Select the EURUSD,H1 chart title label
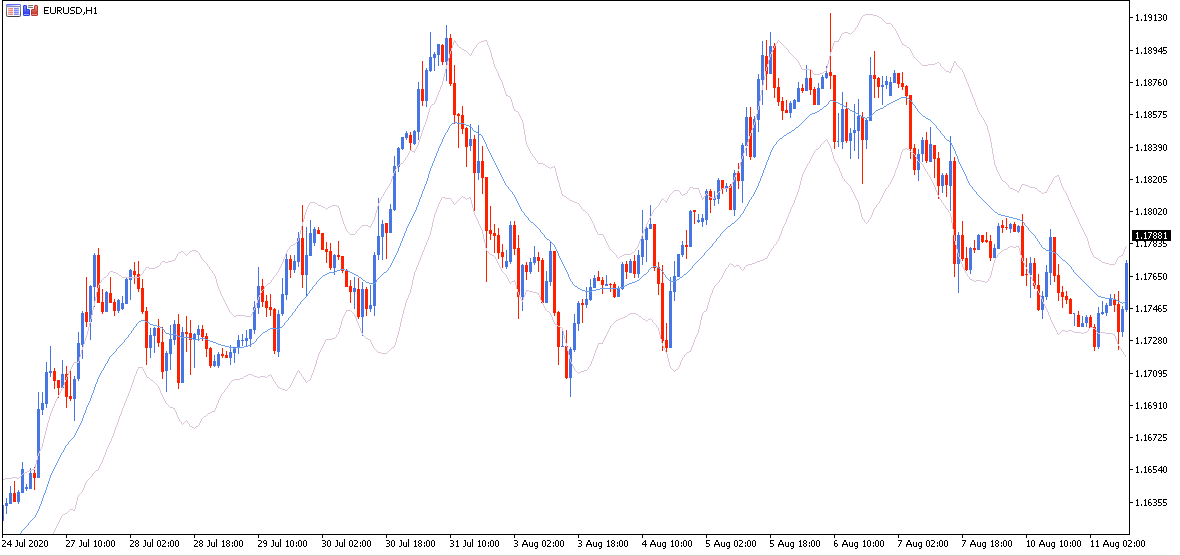Image resolution: width=1180 pixels, height=556 pixels. [x=70, y=11]
